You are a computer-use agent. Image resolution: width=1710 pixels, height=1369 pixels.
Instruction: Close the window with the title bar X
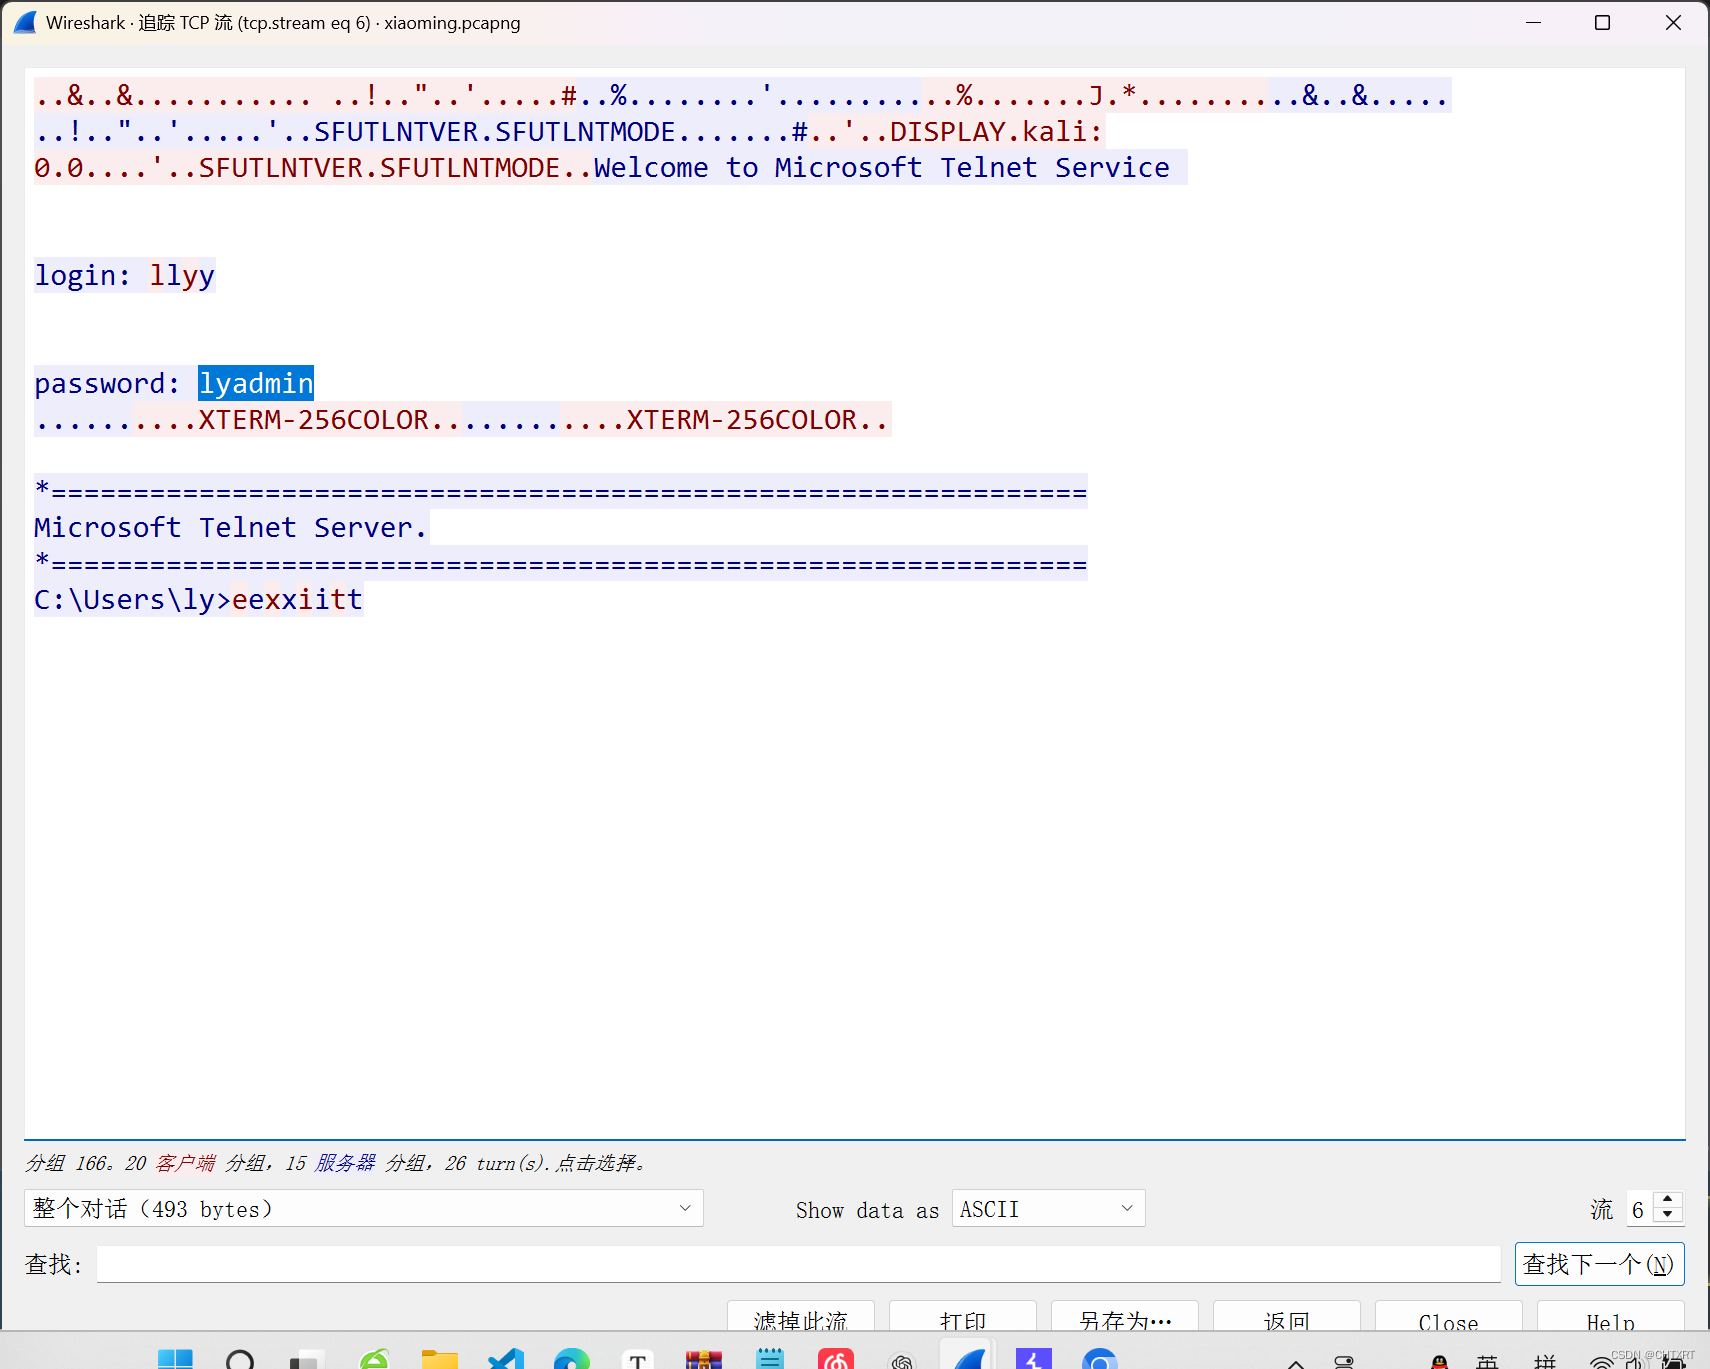[1673, 22]
